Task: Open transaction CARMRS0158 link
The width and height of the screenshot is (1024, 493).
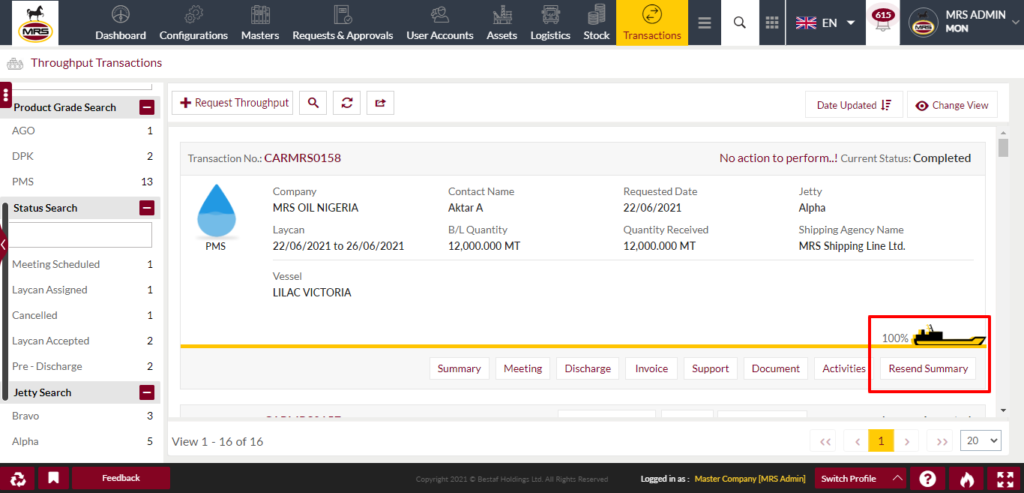Action: pyautogui.click(x=302, y=158)
